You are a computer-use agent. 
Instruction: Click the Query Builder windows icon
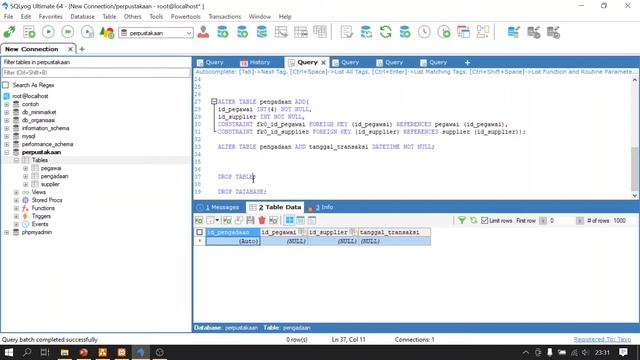coord(463,32)
